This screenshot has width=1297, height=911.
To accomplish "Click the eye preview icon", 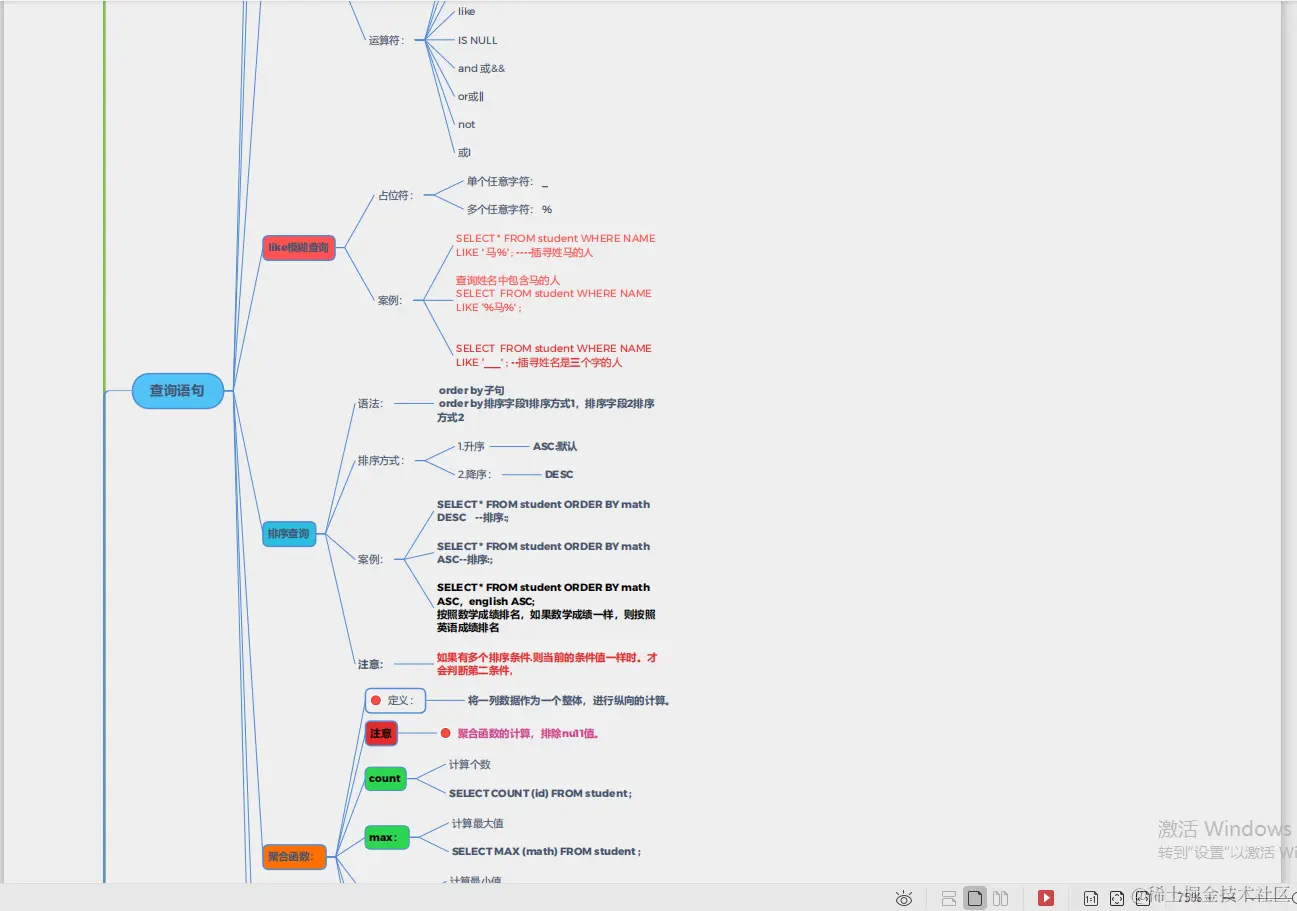I will pos(905,898).
